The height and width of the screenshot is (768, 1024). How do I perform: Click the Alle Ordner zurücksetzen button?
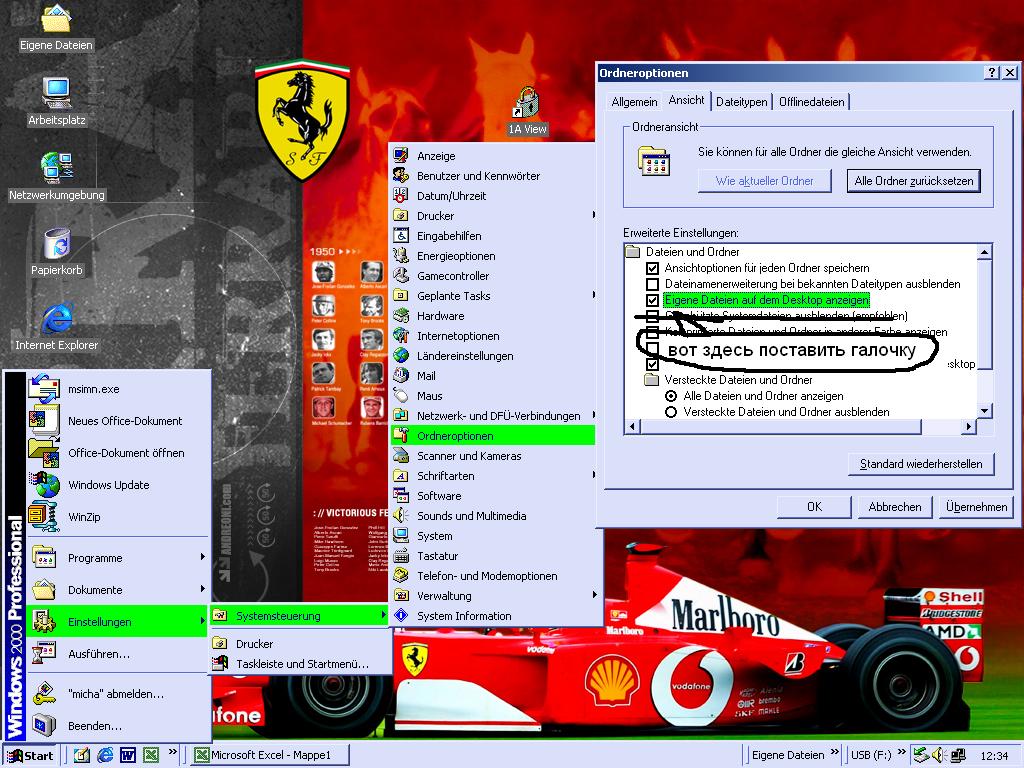point(914,181)
